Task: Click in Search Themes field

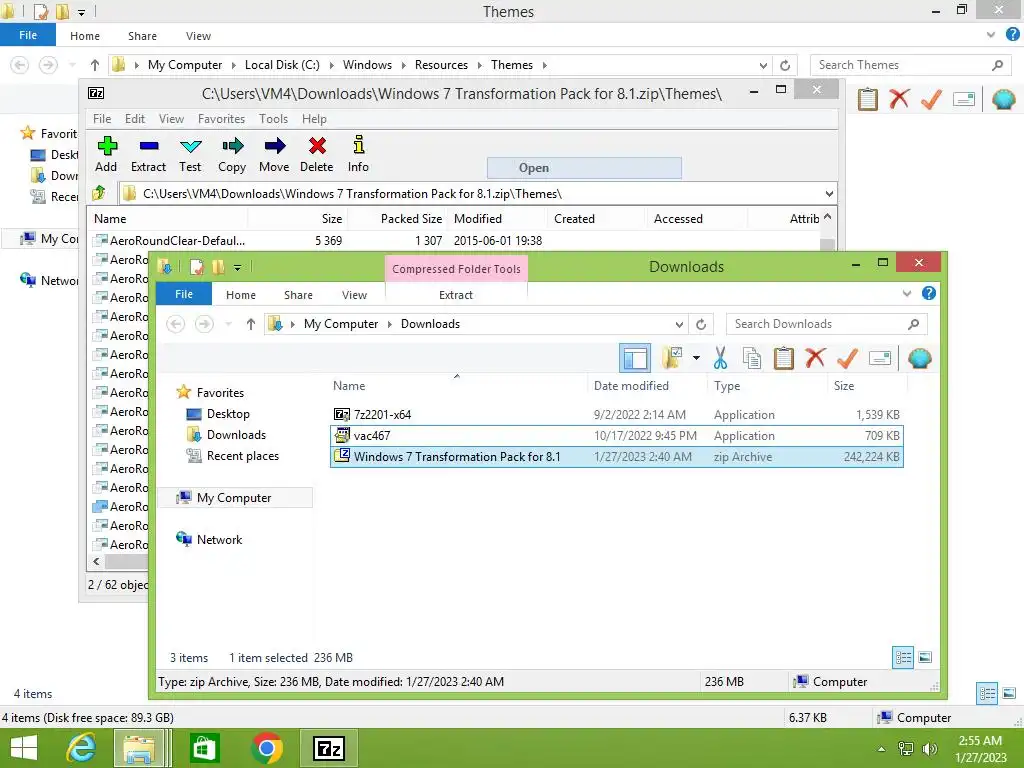Action: pyautogui.click(x=910, y=65)
